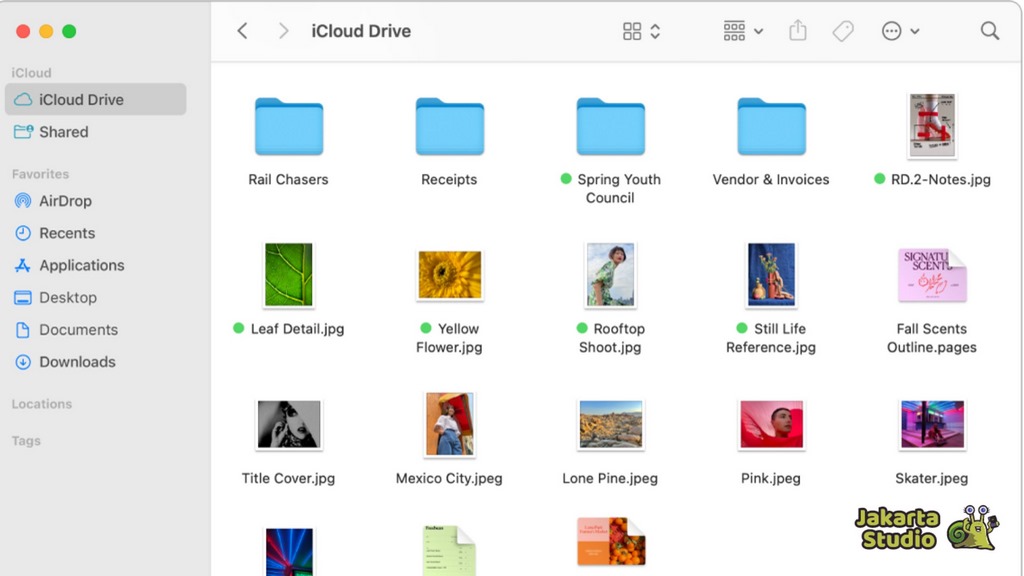This screenshot has width=1024, height=576.
Task: Open Desktop icon in sidebar
Action: pos(23,298)
